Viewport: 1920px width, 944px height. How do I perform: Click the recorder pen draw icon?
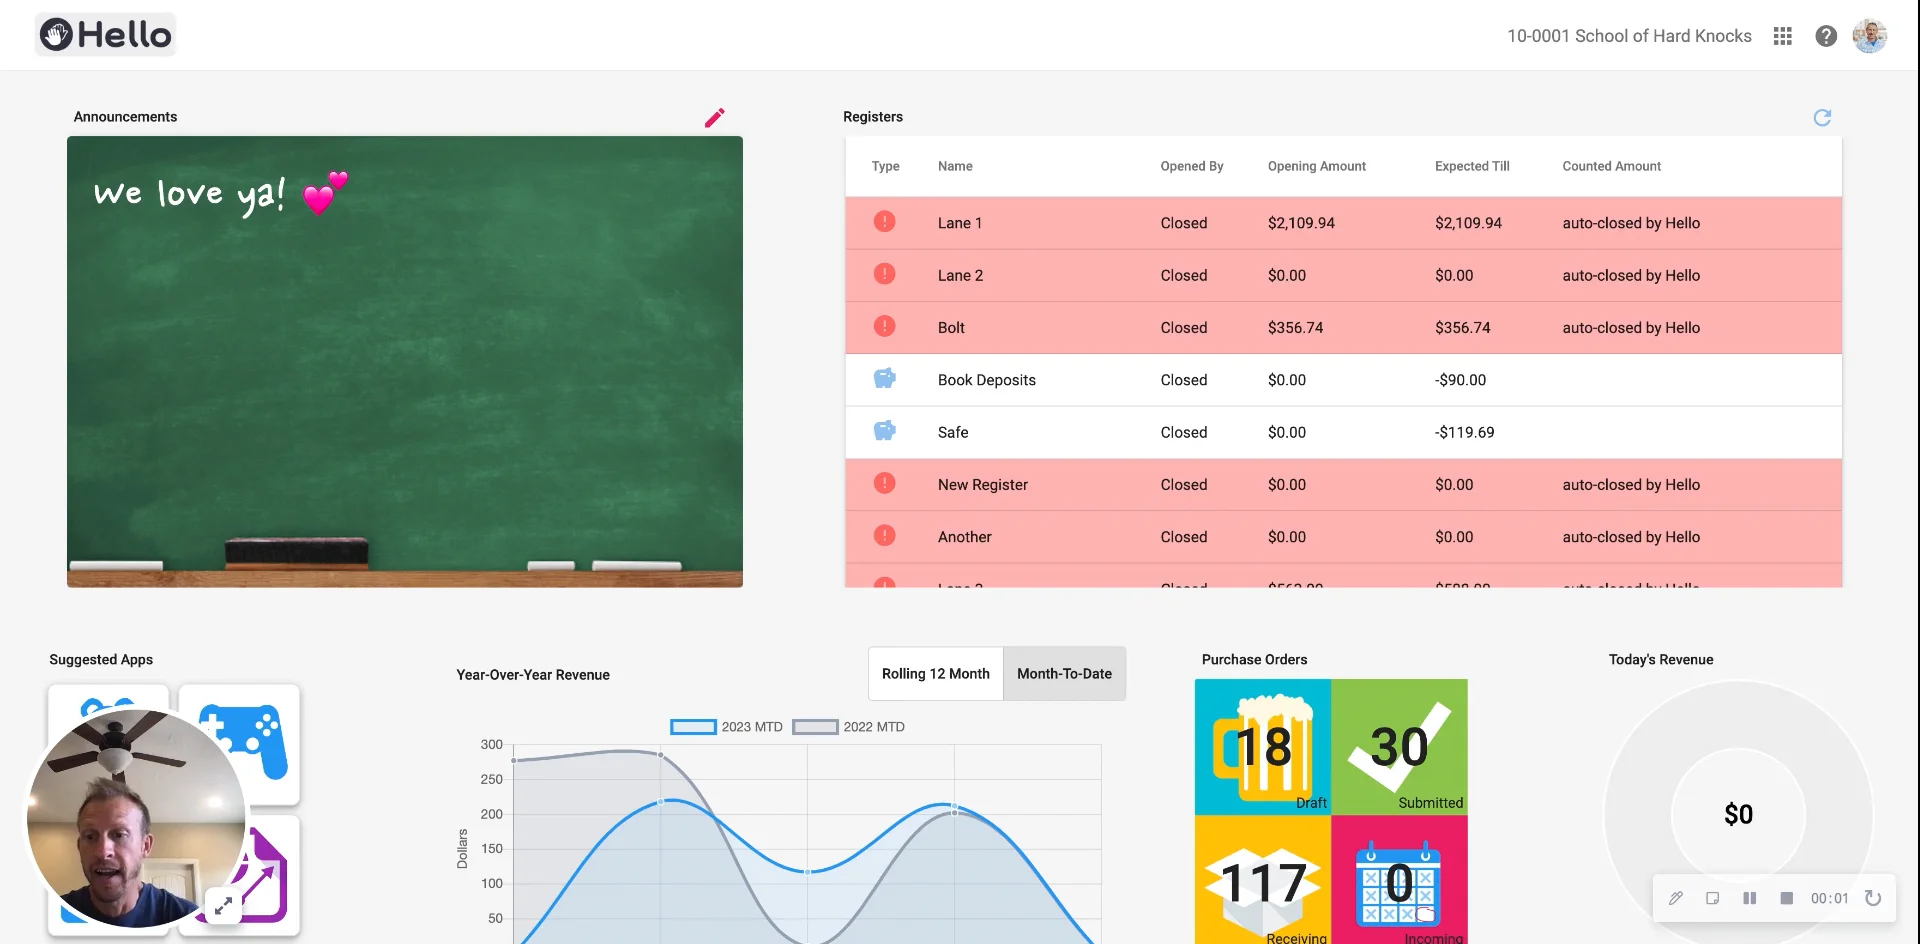pos(1676,898)
